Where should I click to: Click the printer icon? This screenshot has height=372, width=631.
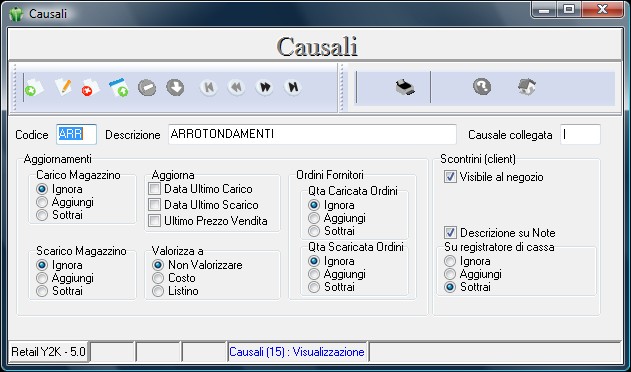pos(404,87)
